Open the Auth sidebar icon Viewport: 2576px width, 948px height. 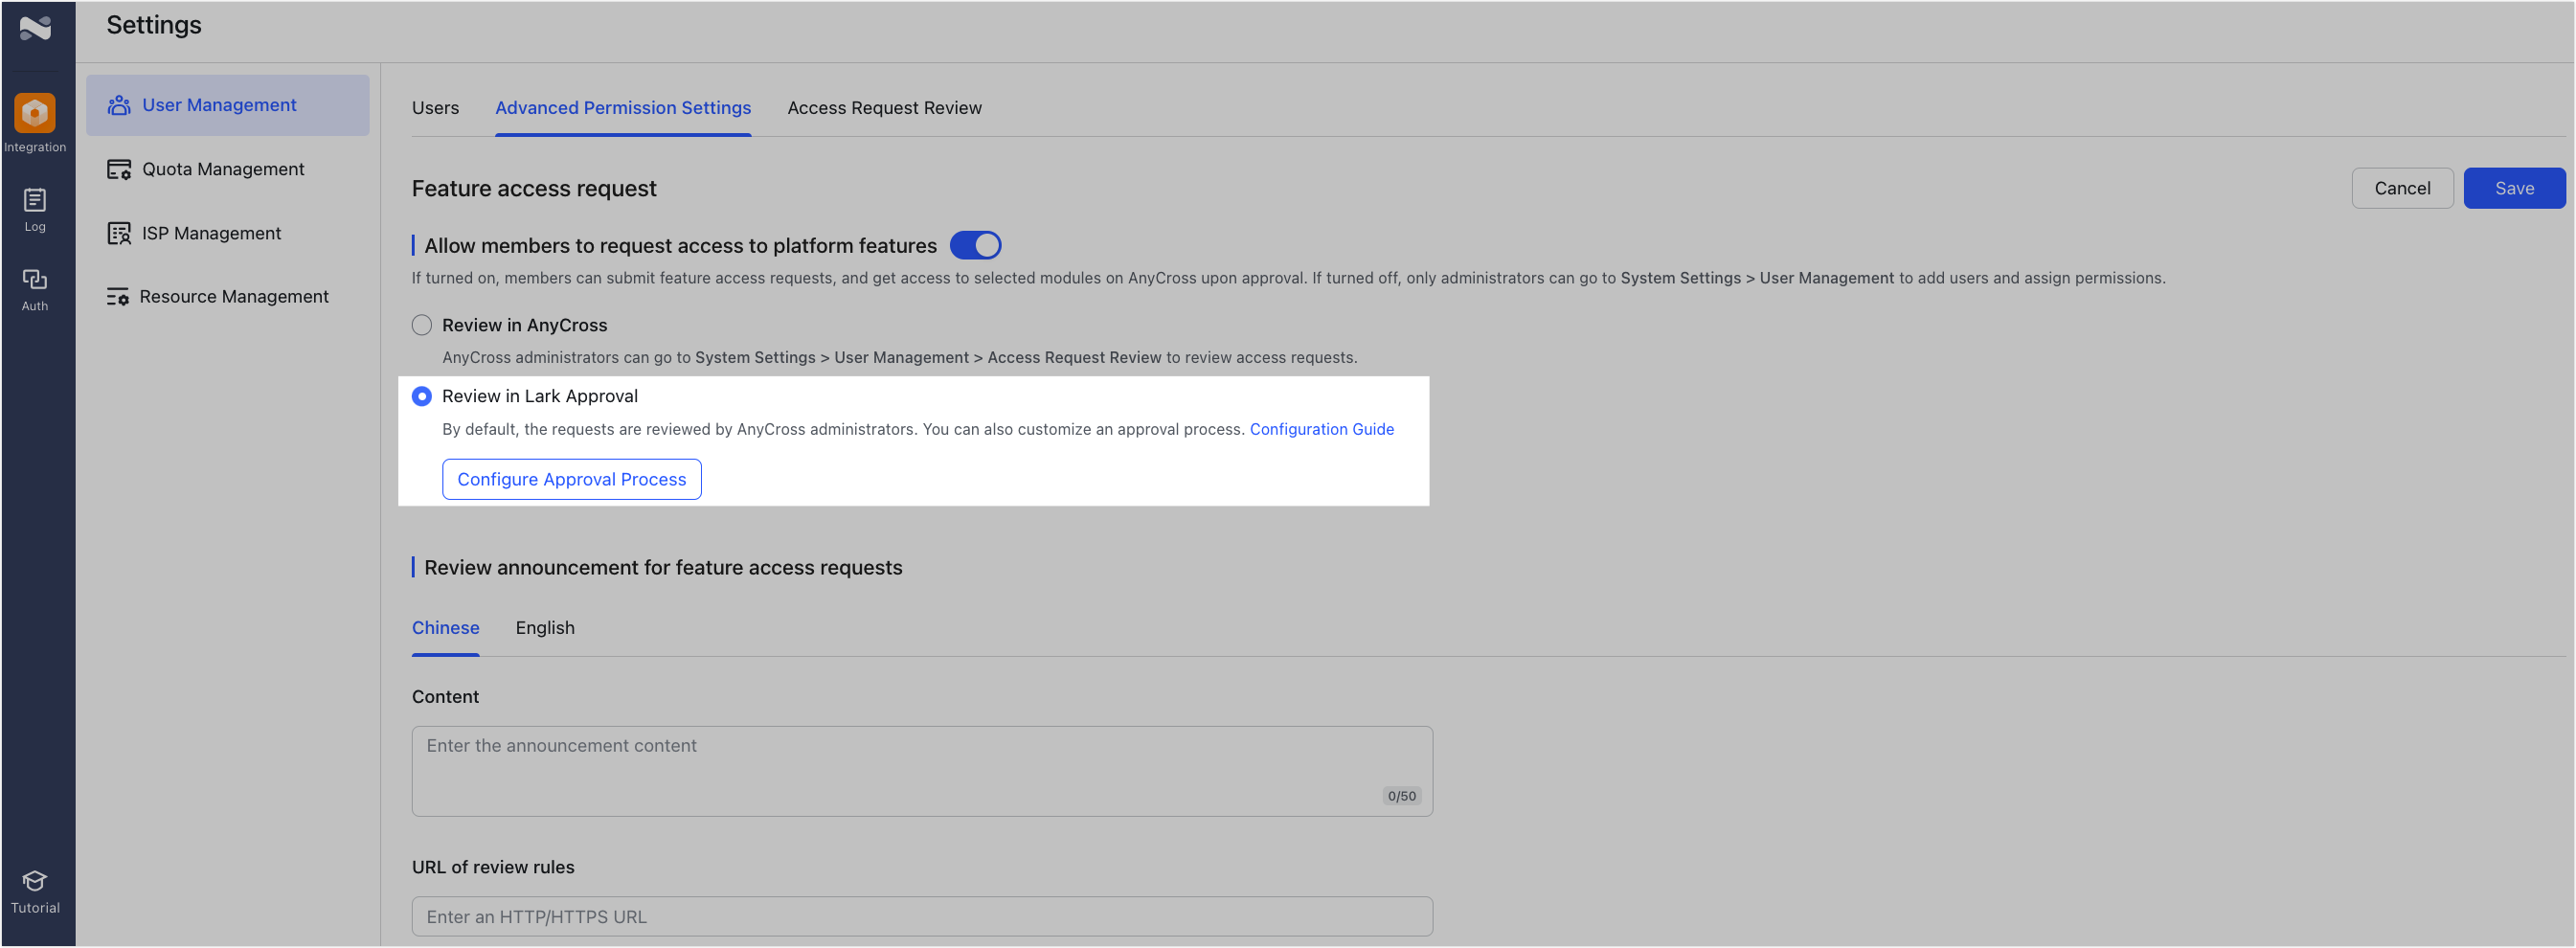[x=35, y=280]
